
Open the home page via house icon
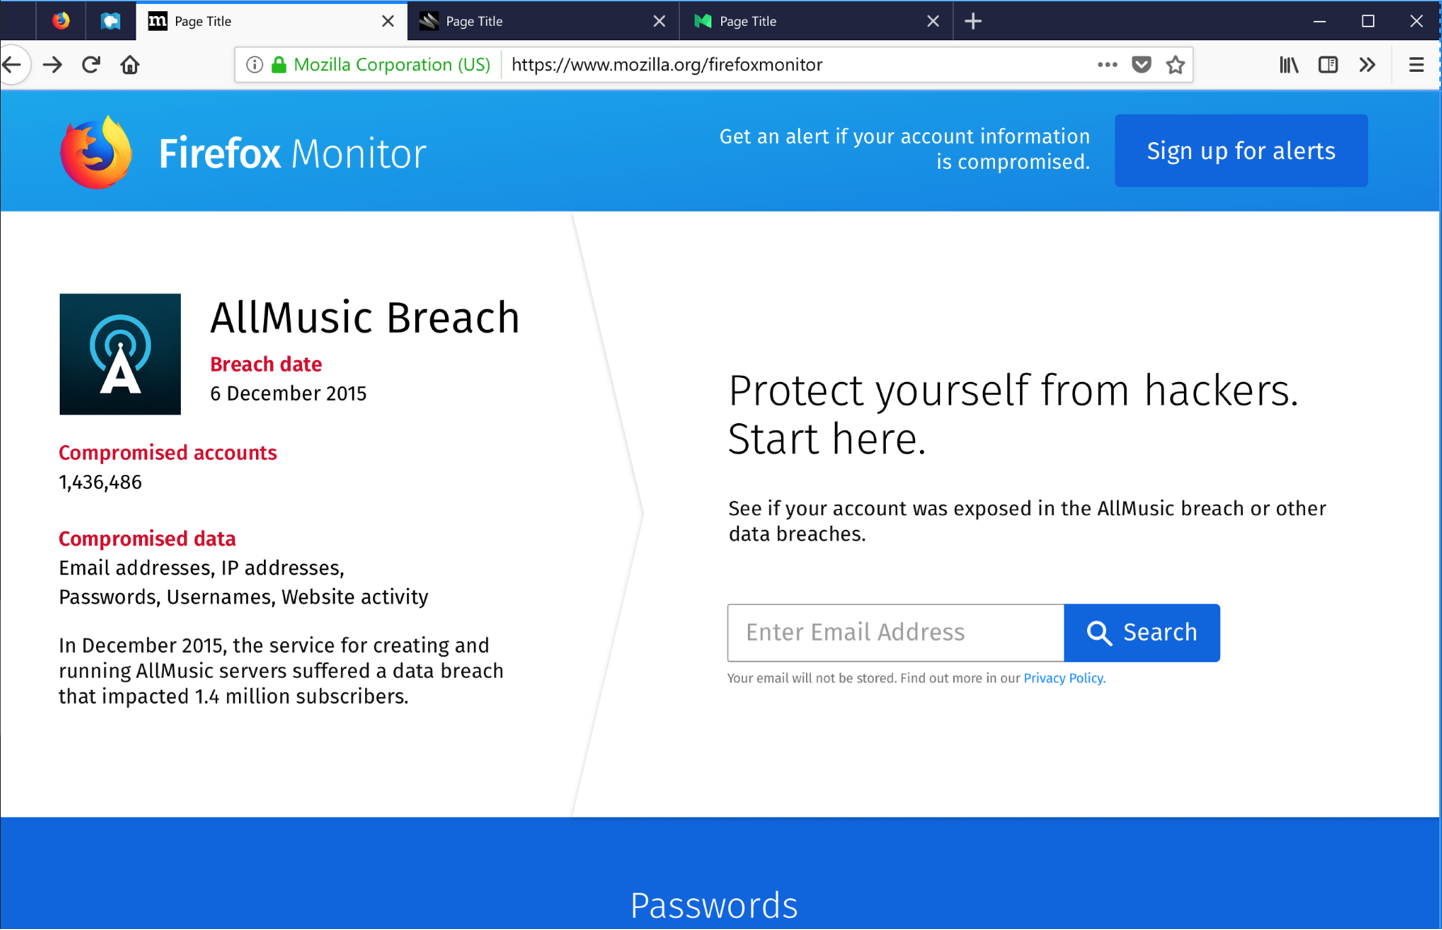(130, 65)
